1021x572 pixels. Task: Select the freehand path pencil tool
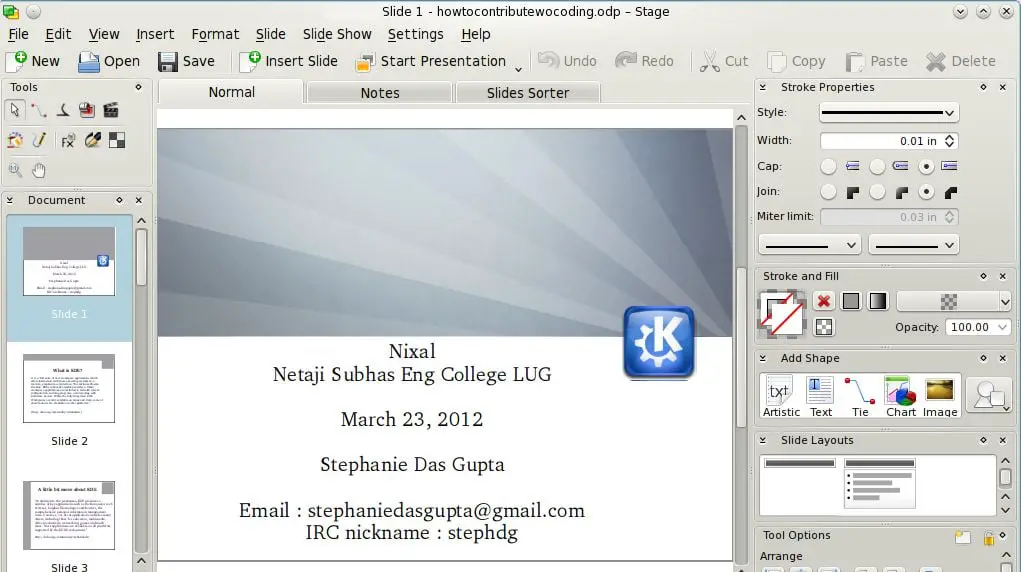click(x=39, y=140)
